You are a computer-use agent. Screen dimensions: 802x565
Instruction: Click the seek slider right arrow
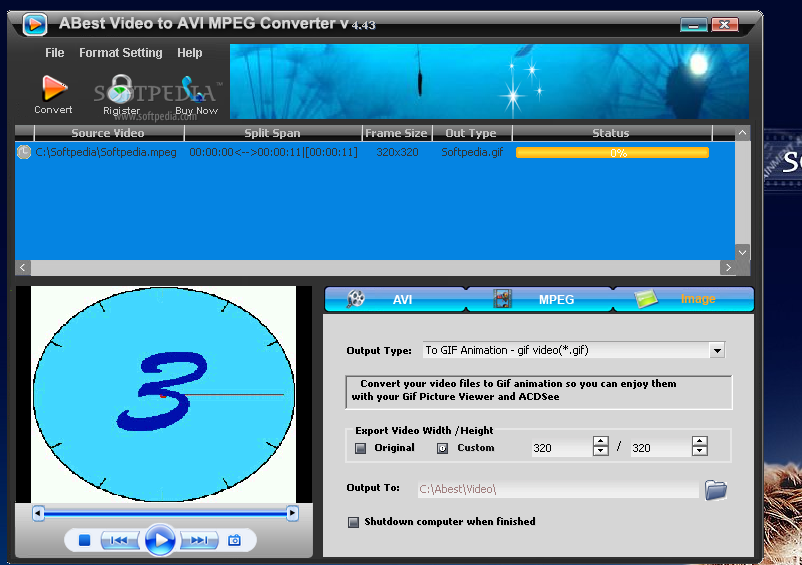tap(292, 513)
